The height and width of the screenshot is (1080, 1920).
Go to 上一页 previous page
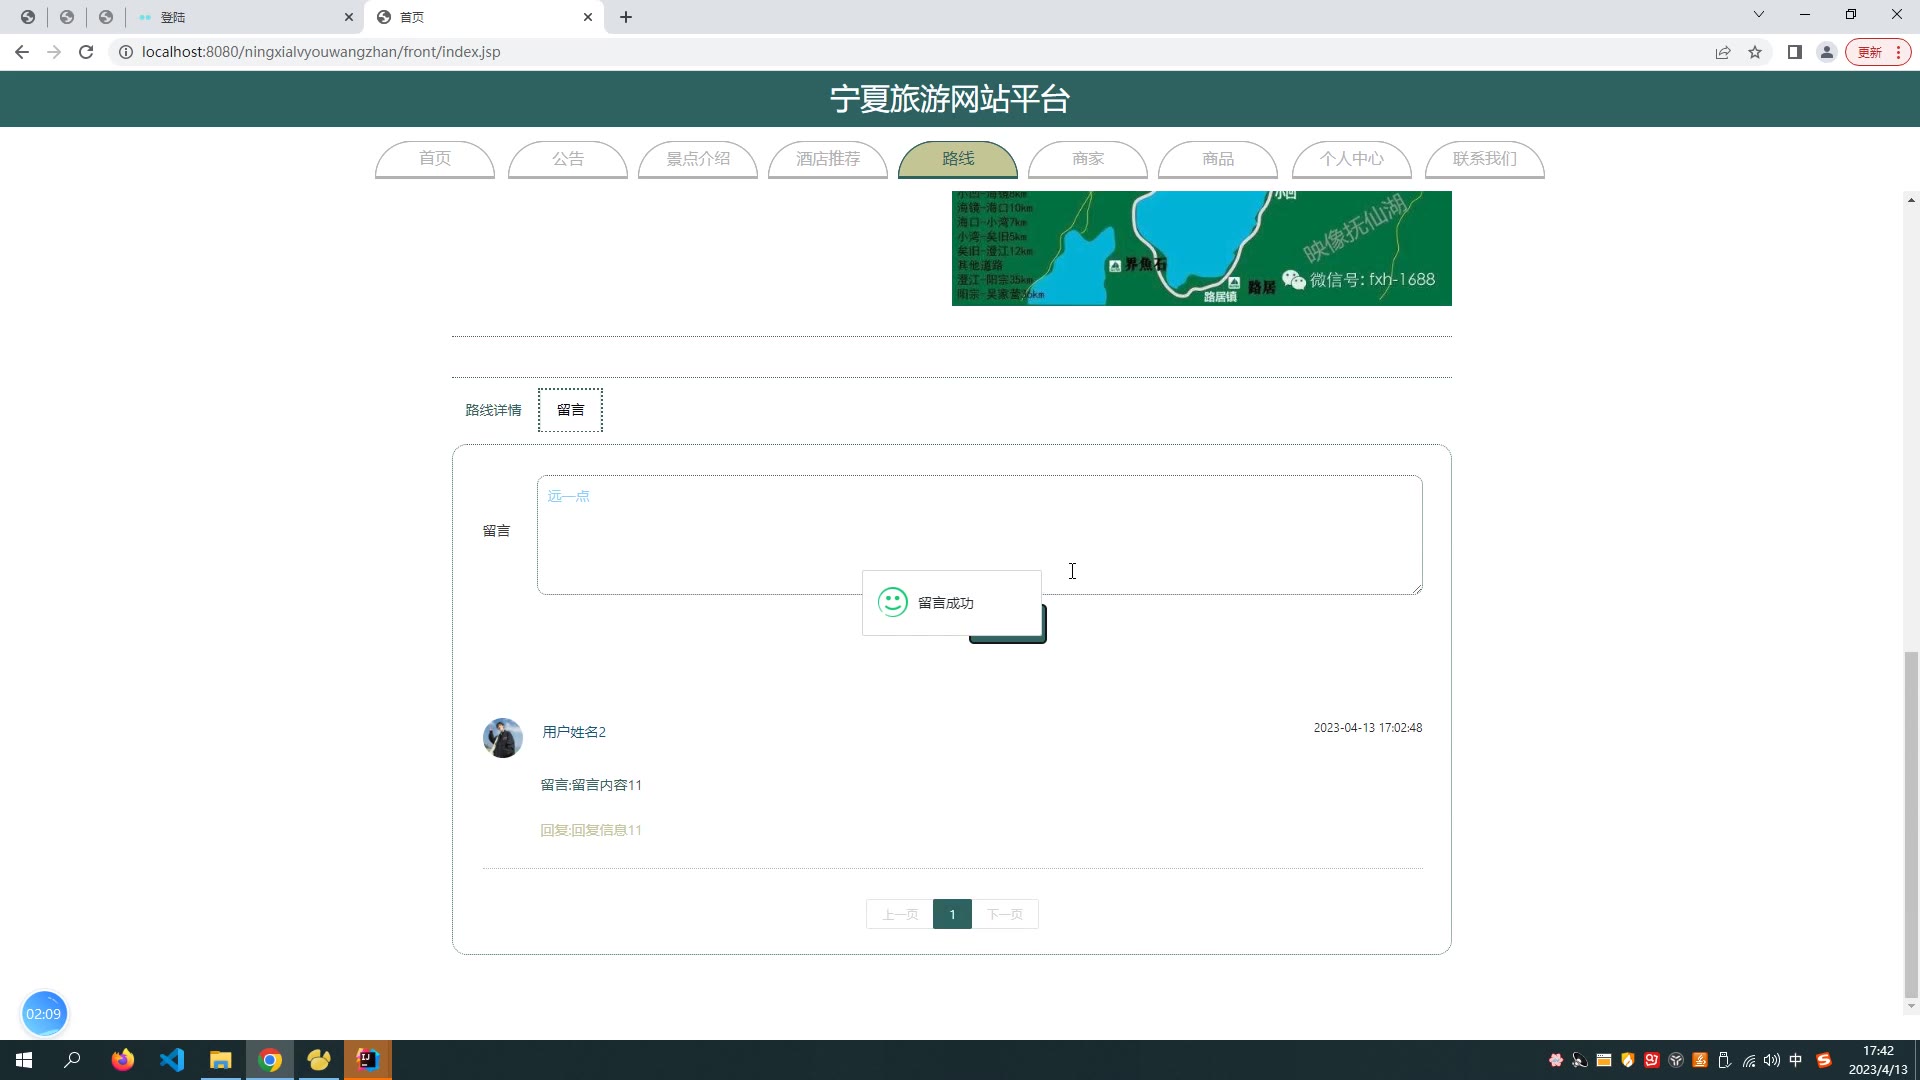[x=900, y=914]
